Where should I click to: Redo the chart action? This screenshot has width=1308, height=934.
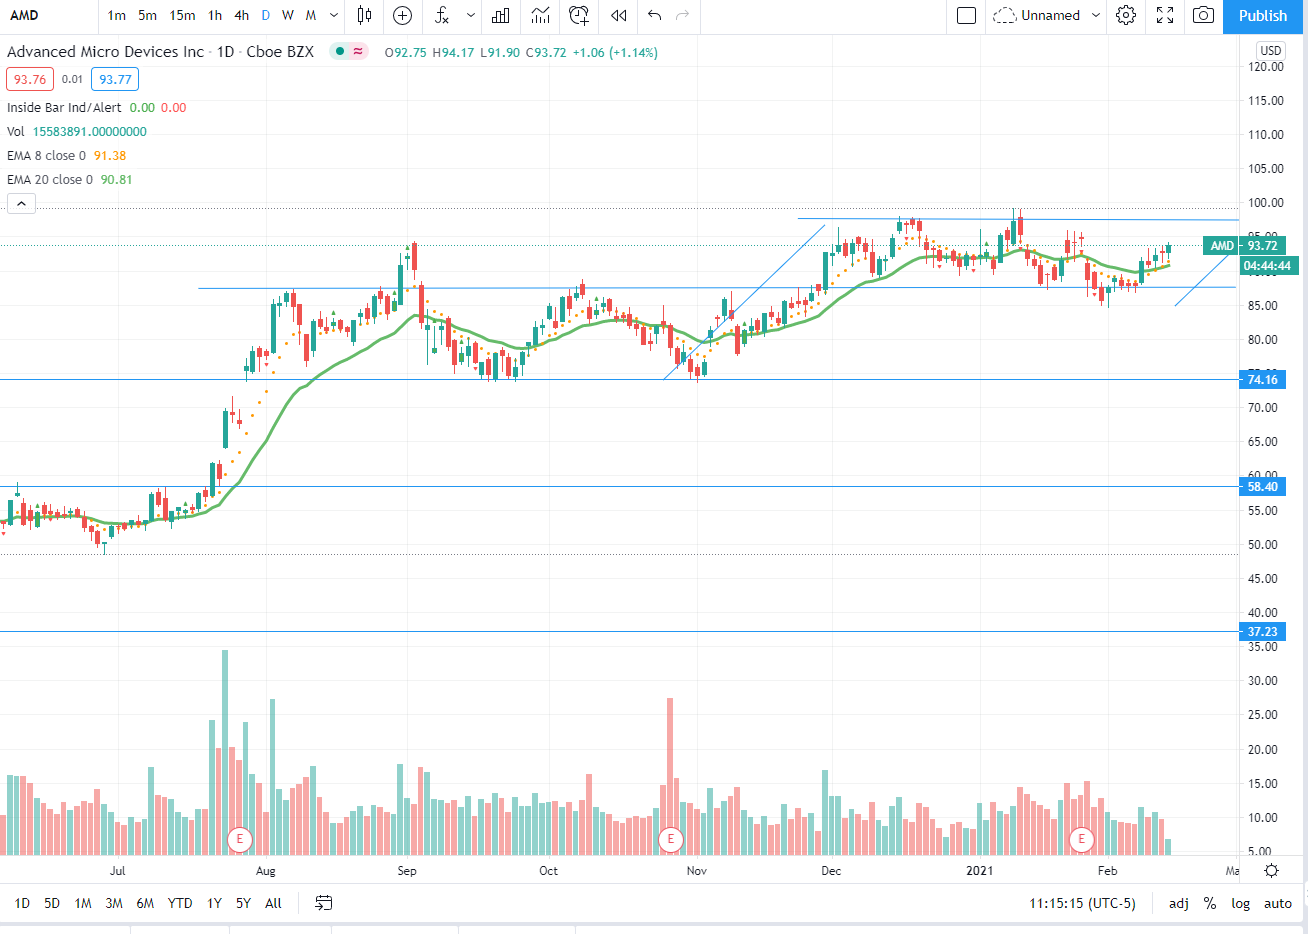[x=683, y=15]
